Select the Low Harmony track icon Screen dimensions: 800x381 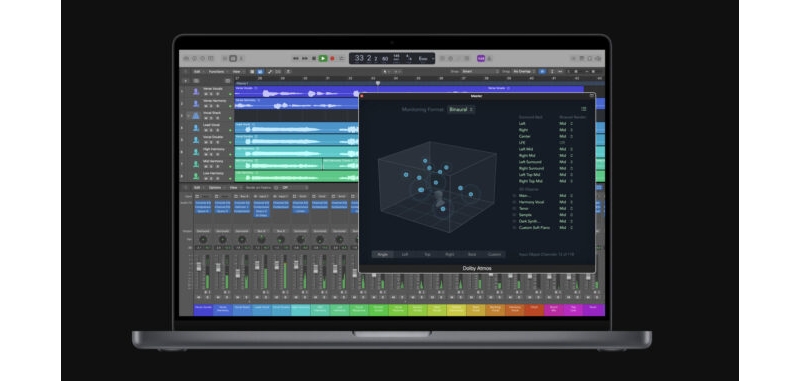[x=196, y=176]
